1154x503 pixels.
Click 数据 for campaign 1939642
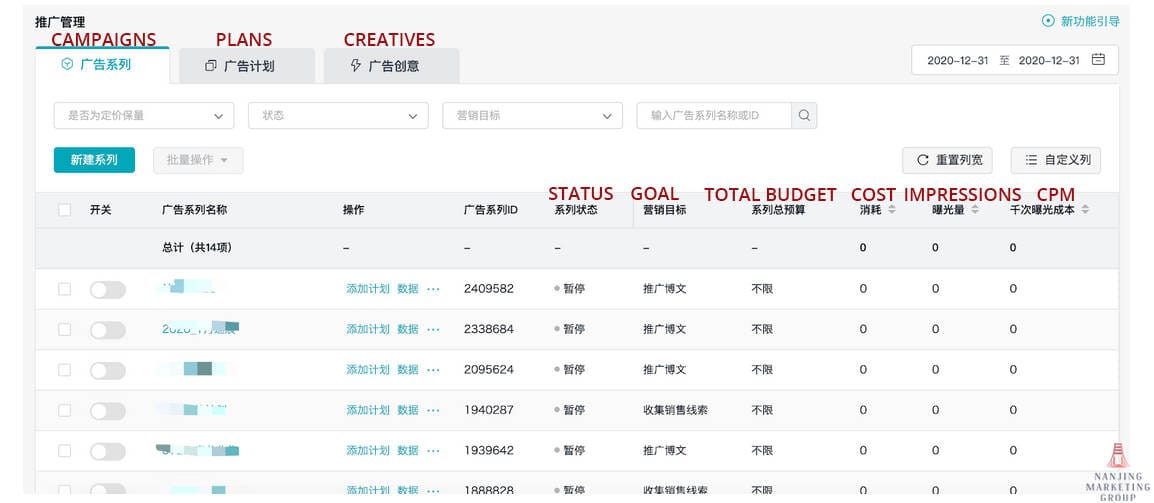point(408,451)
